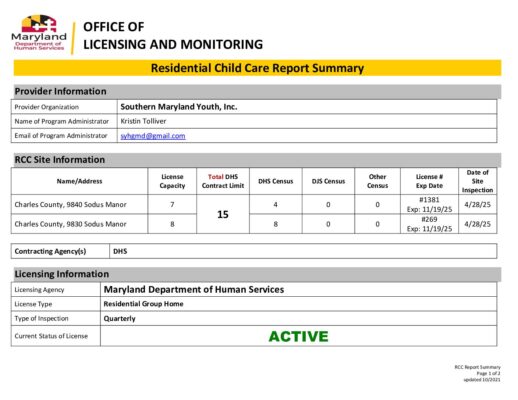Click the Maryland Department of Human Services logo
This screenshot has height=400, width=518.
[x=39, y=33]
